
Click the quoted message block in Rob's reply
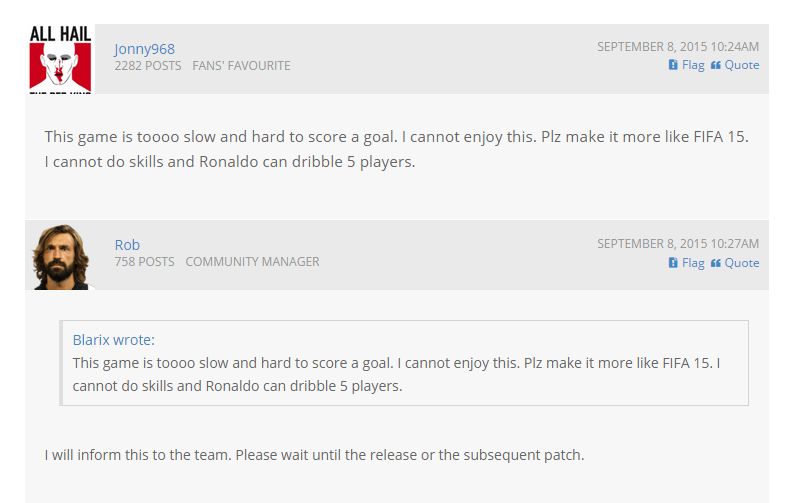click(404, 374)
